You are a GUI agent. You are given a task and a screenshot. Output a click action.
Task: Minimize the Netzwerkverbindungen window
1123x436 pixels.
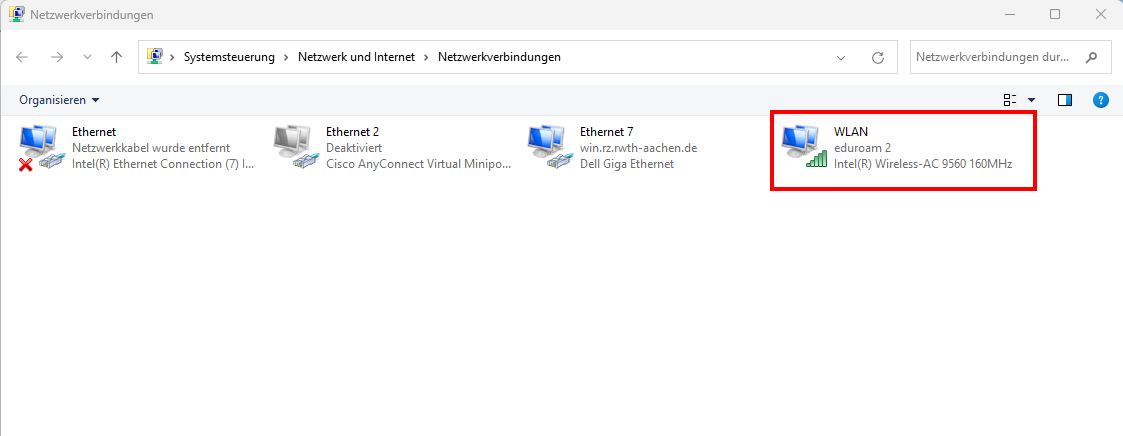click(1010, 14)
